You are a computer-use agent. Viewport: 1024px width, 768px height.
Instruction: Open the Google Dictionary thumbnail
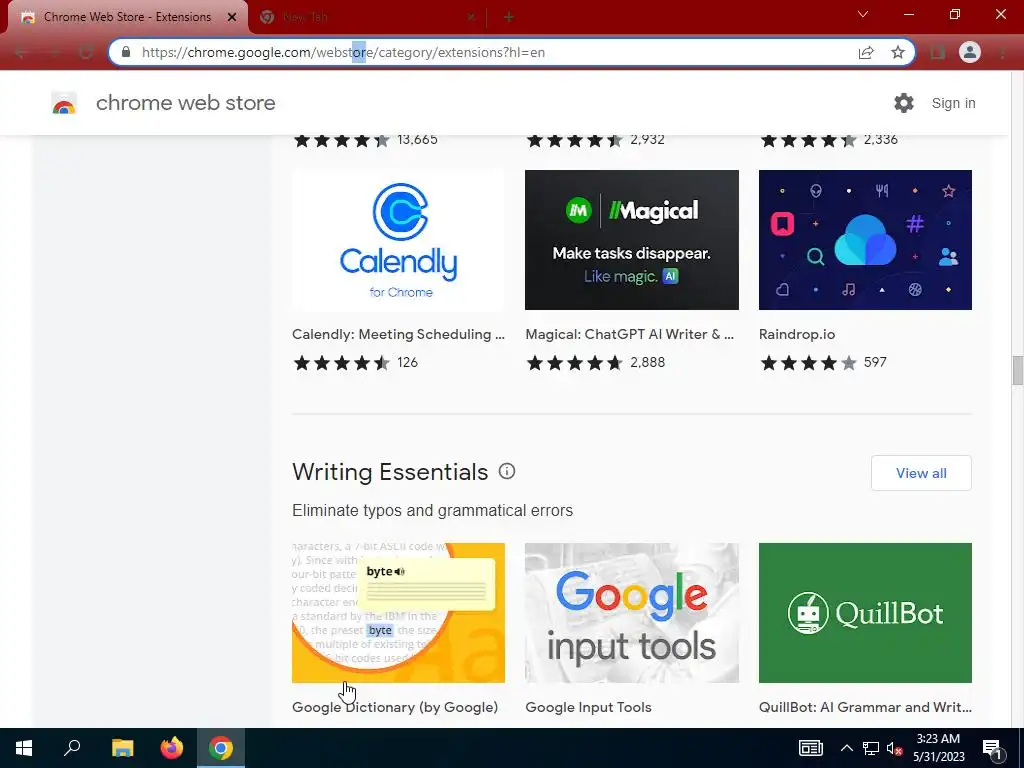pos(398,613)
